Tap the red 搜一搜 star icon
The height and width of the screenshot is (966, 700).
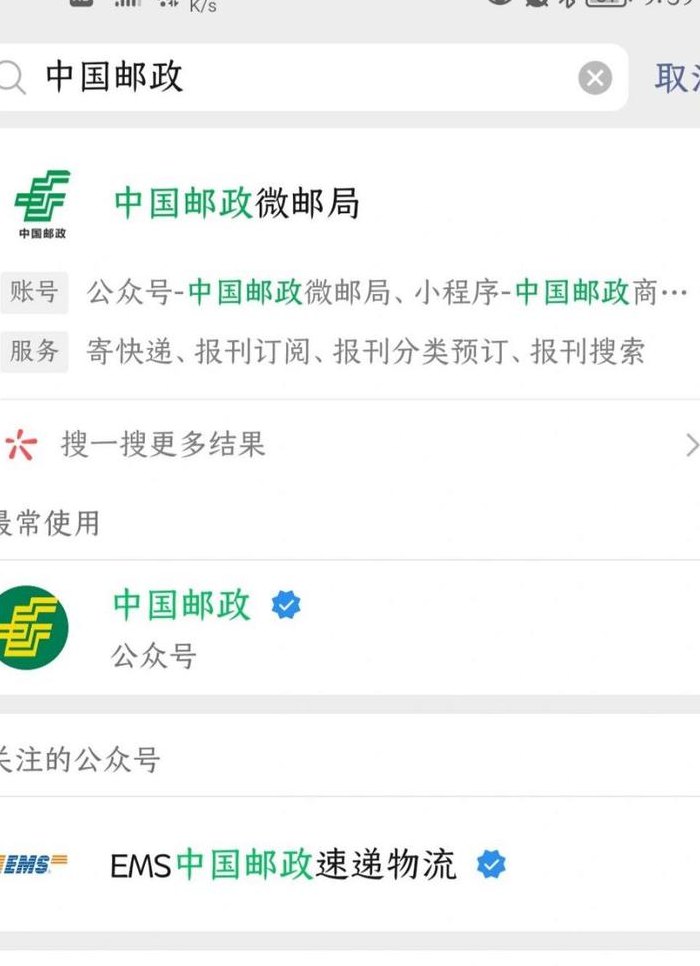(x=20, y=444)
